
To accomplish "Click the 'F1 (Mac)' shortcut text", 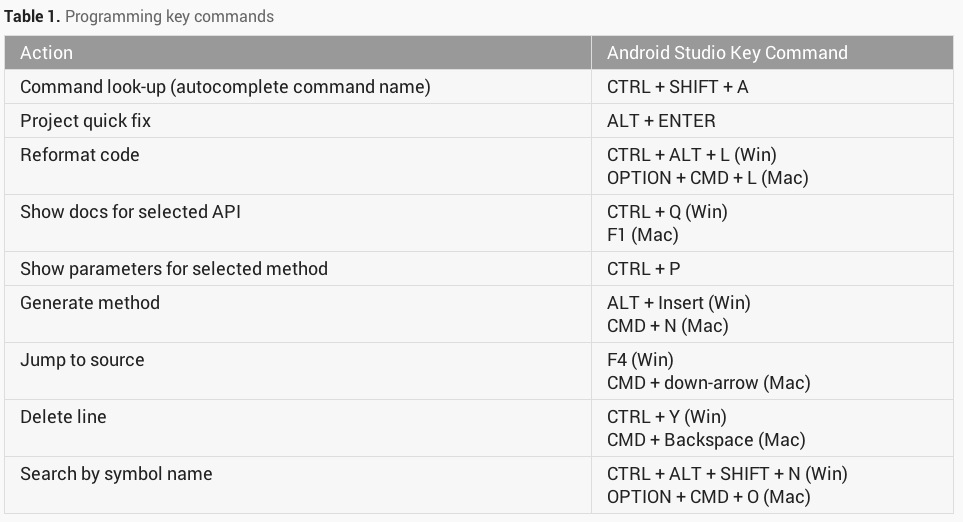I will click(642, 235).
